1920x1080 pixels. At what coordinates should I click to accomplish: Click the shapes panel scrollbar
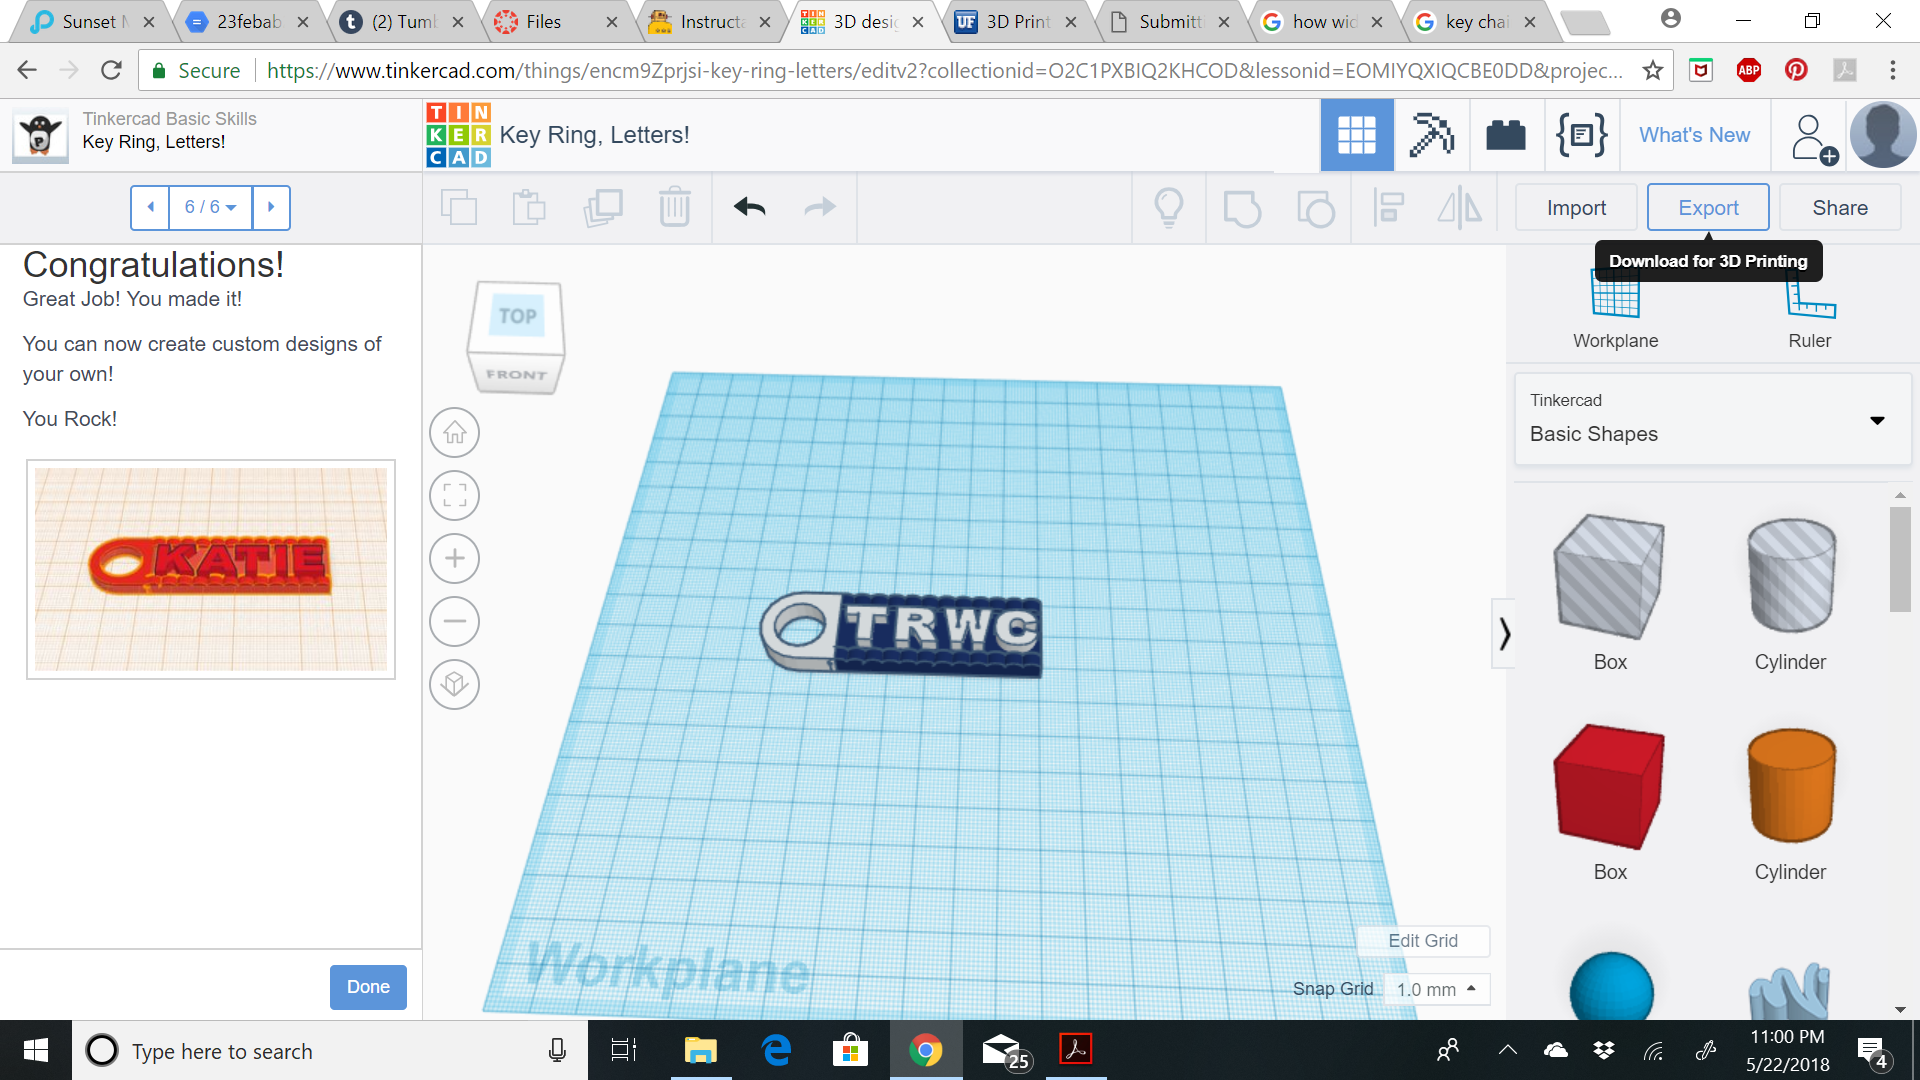tap(1900, 558)
